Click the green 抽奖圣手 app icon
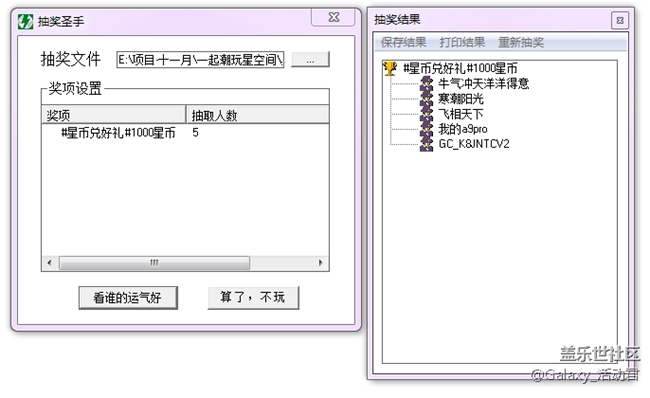Image resolution: width=650 pixels, height=398 pixels. (26, 22)
